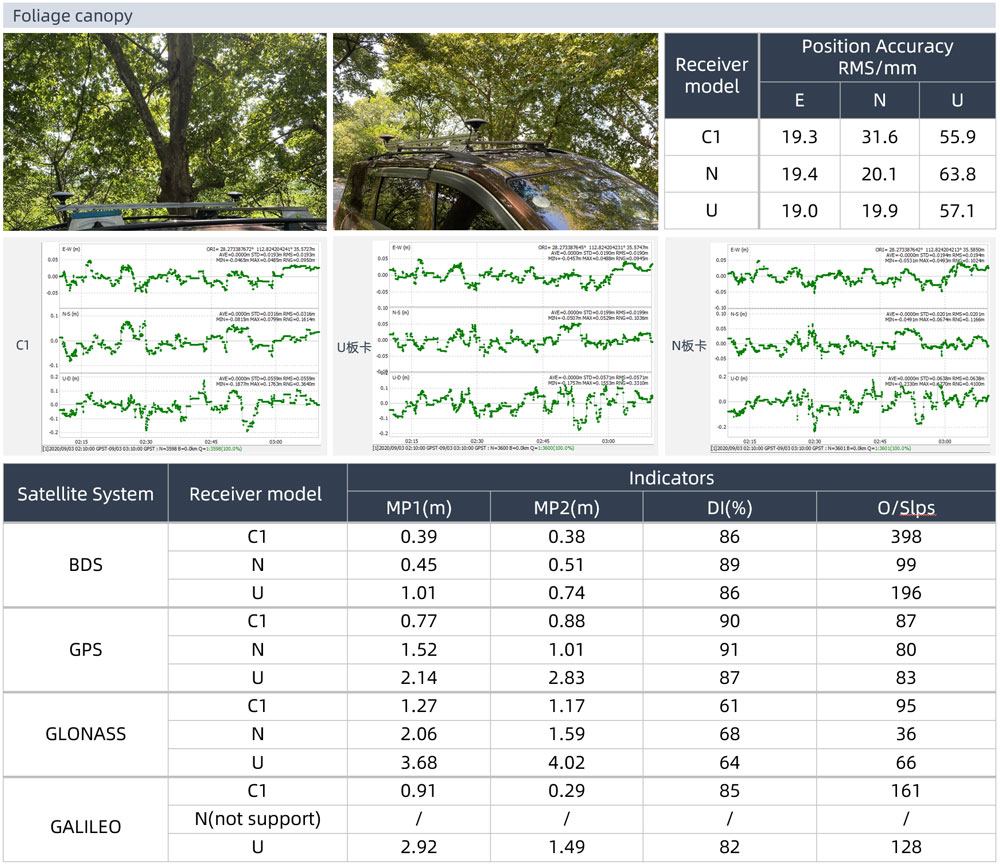Select the 19.4 cell in accuracy table
Viewport: 1000px width, 866px height.
[x=799, y=174]
